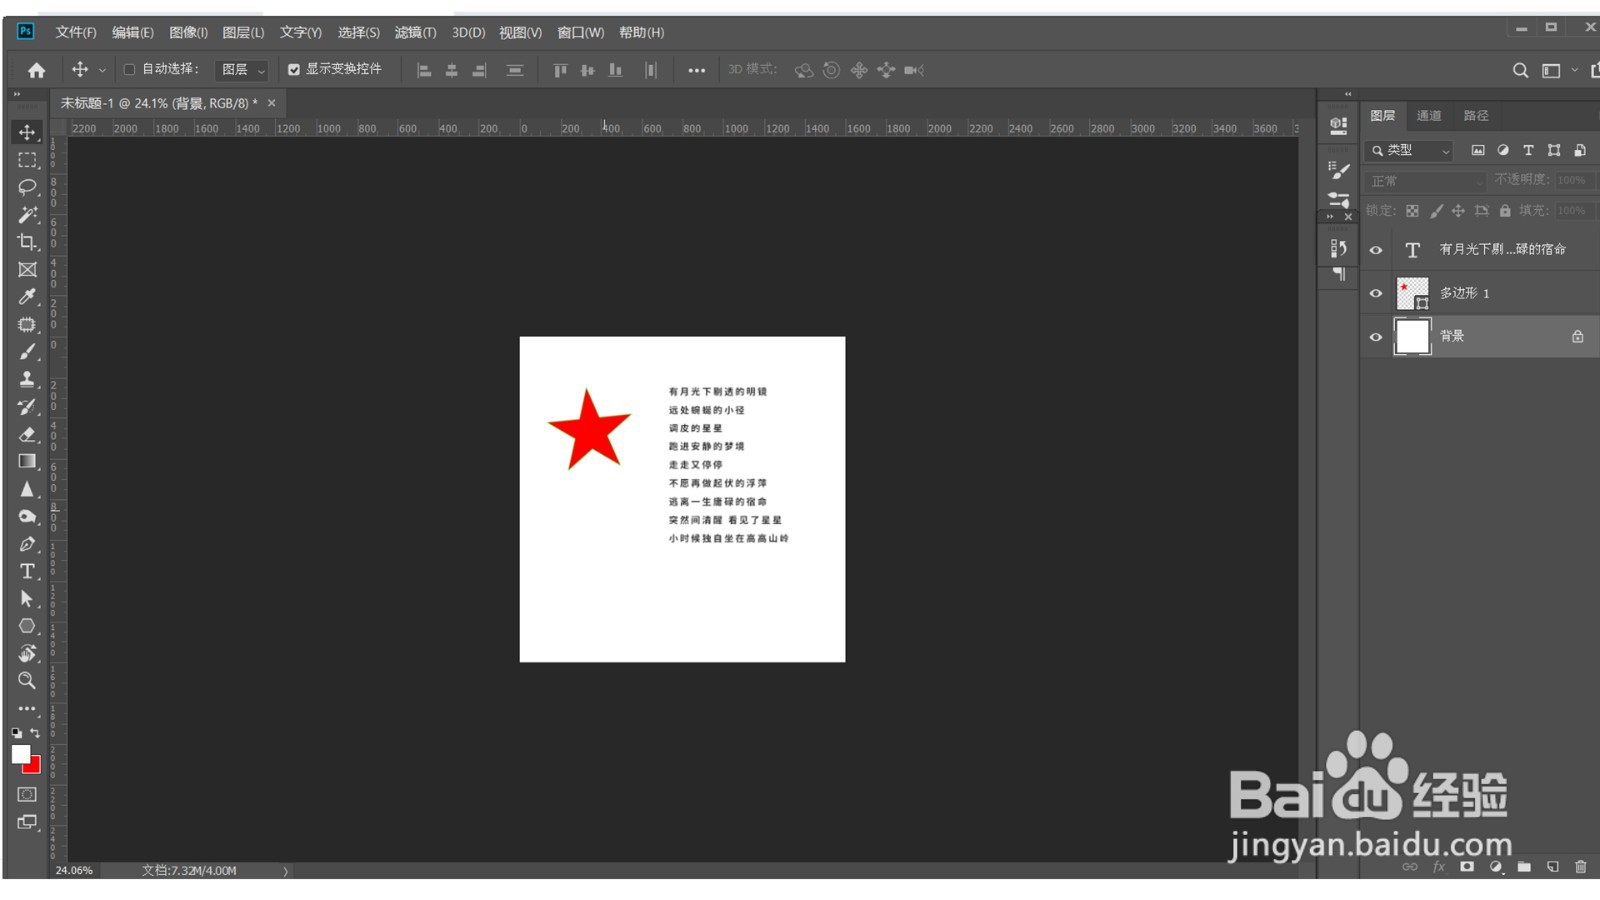1600x900 pixels.
Task: Expand the collapsed toolbar double arrows
Action: coord(16,95)
